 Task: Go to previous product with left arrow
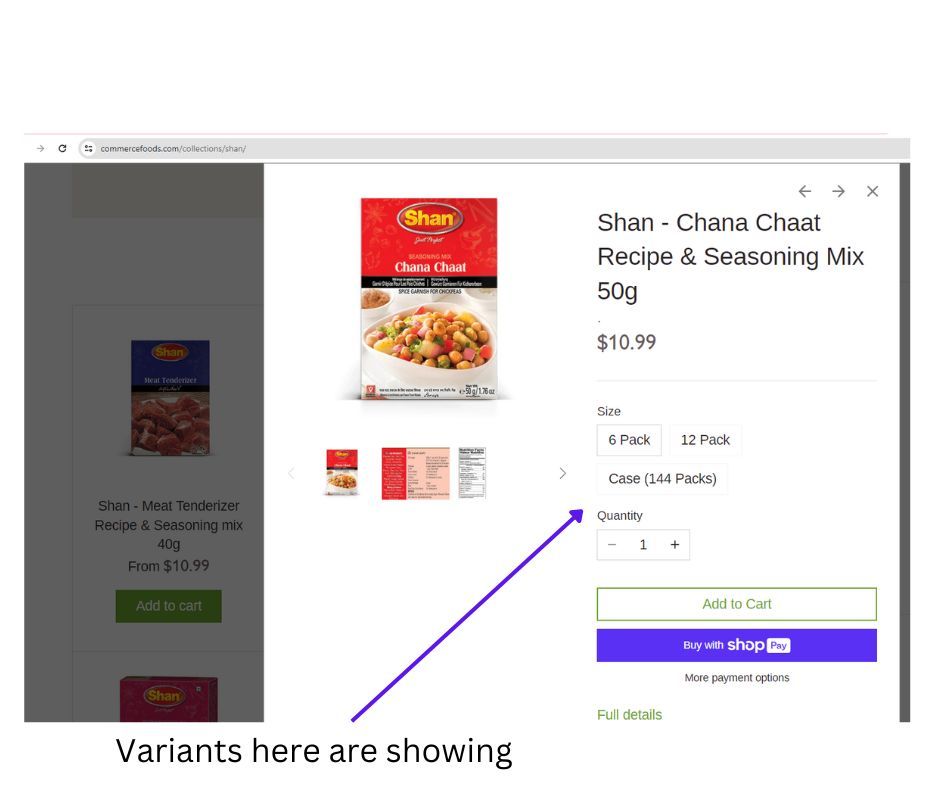click(x=805, y=191)
